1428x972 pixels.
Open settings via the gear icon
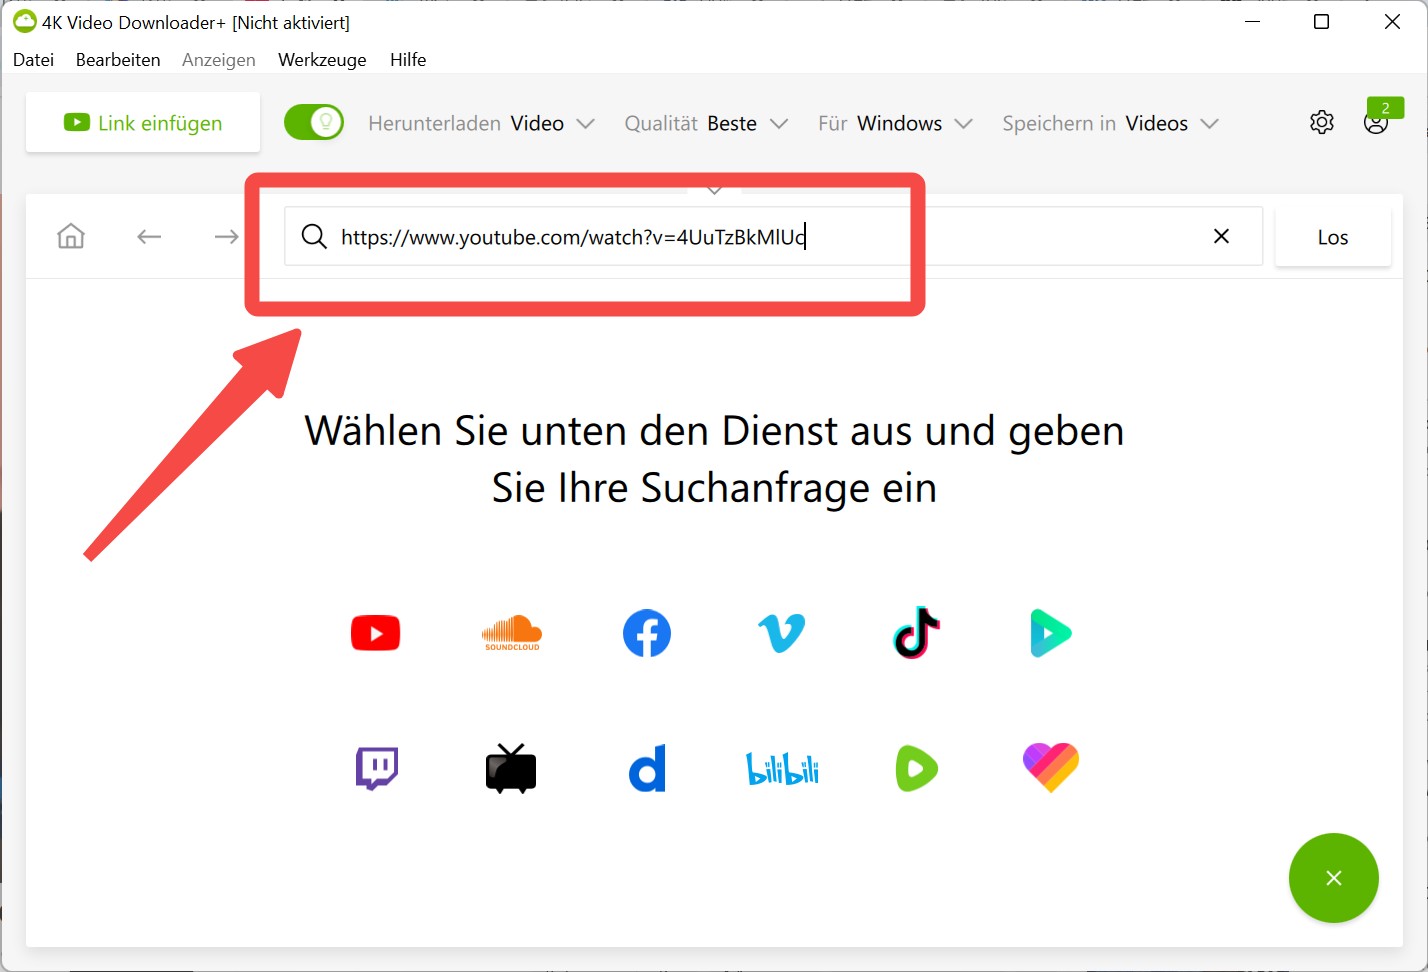(1322, 122)
